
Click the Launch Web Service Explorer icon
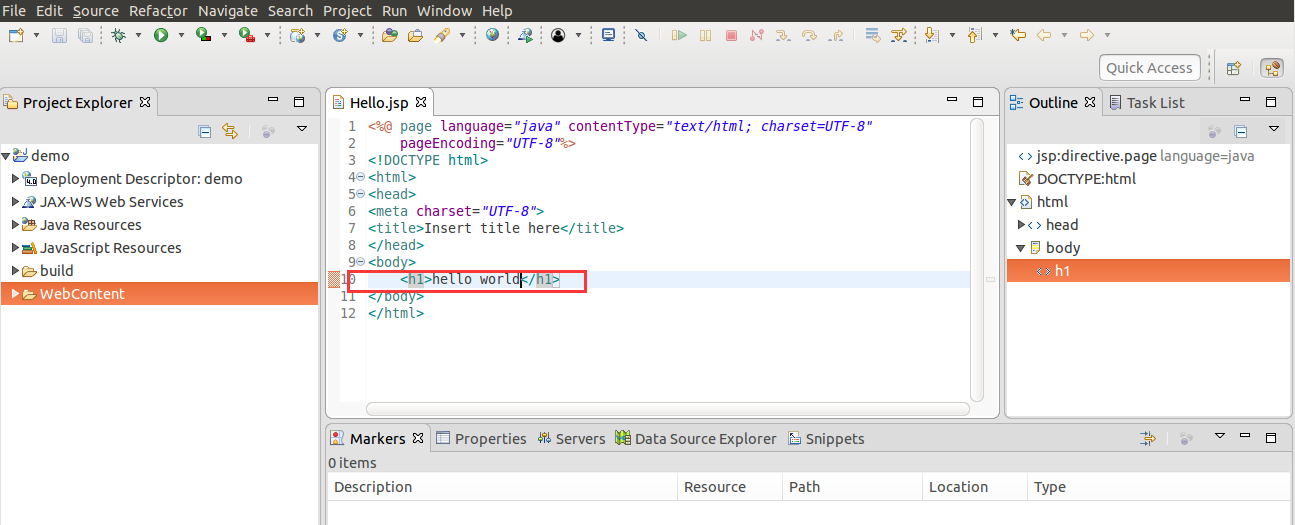point(525,35)
